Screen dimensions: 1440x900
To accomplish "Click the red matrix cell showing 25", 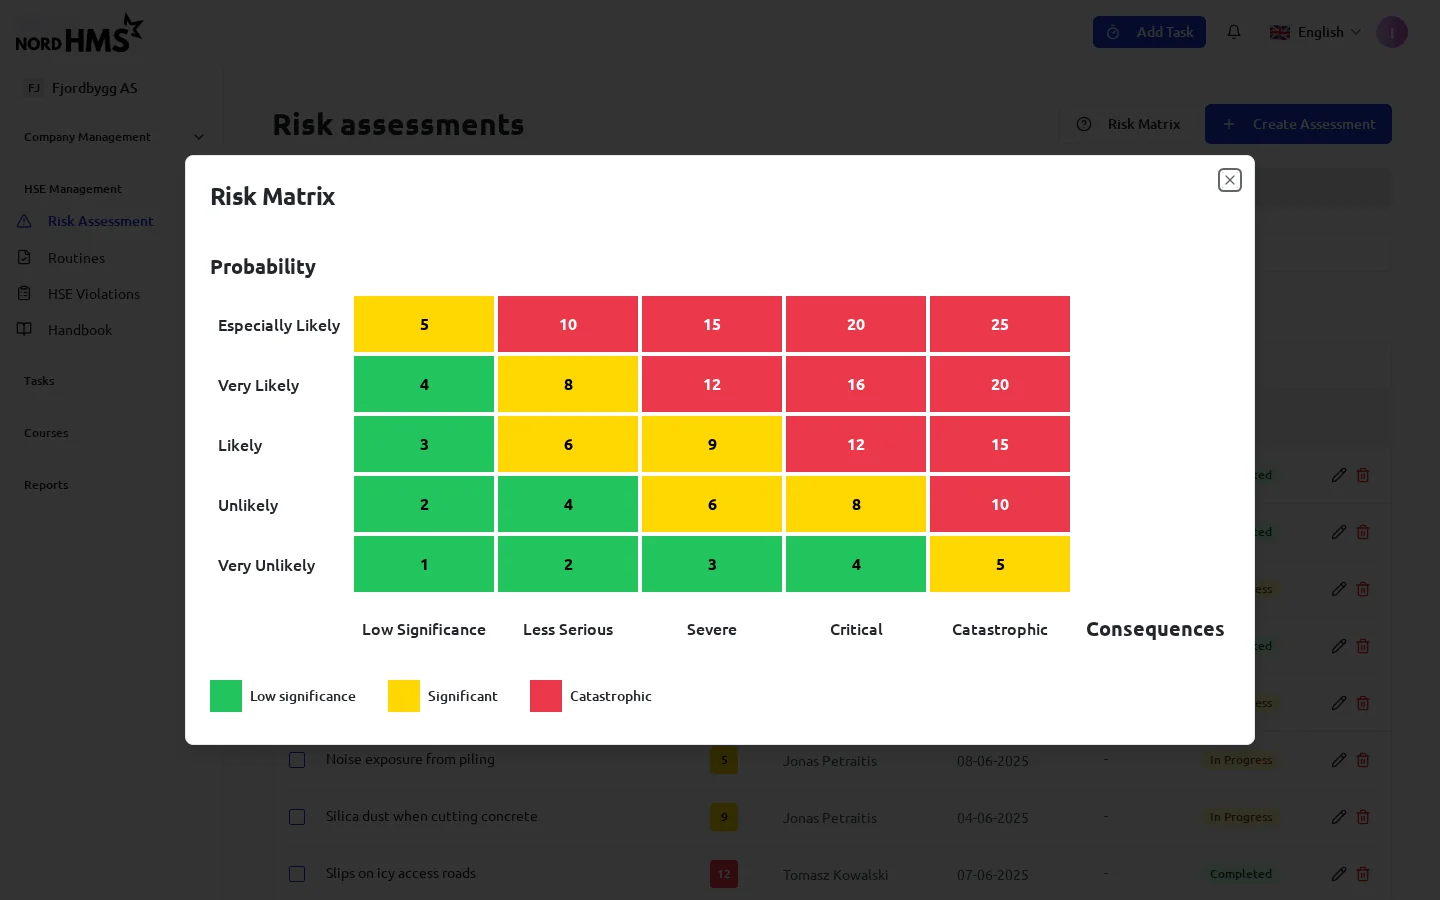I will [x=1000, y=324].
